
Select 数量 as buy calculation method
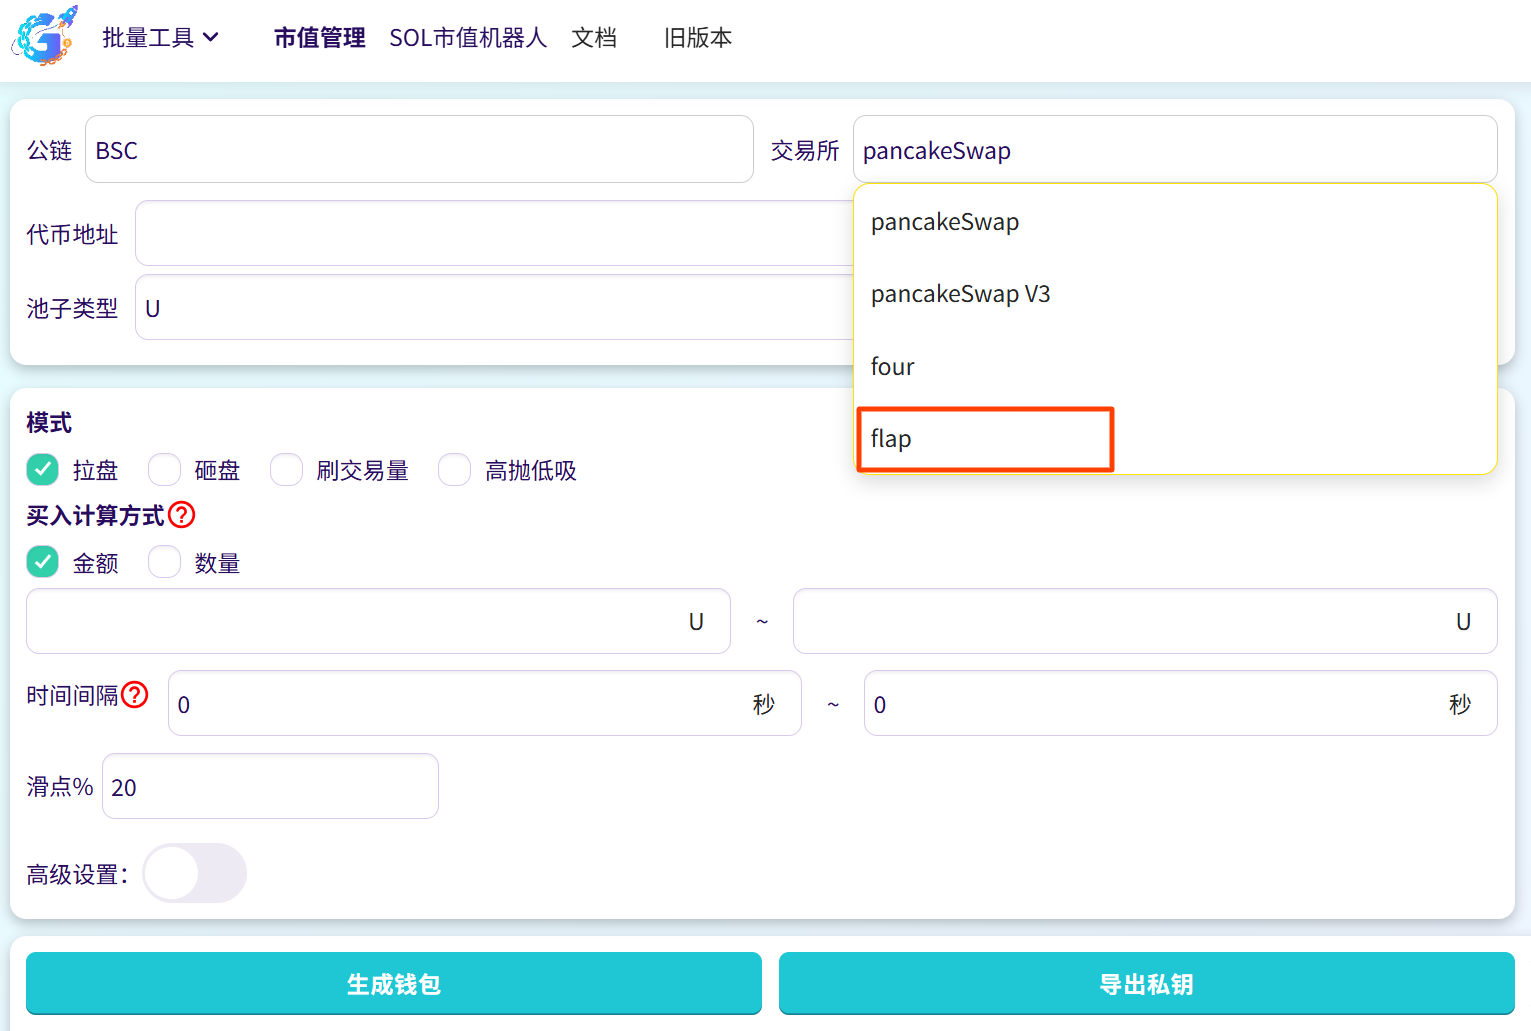[165, 563]
